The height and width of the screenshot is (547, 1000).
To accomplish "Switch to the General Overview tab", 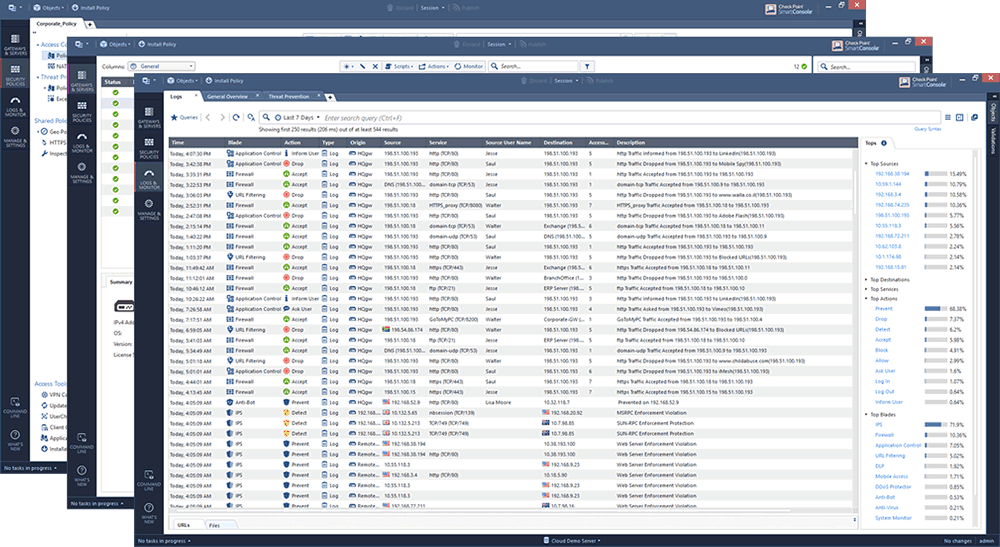I will (227, 97).
